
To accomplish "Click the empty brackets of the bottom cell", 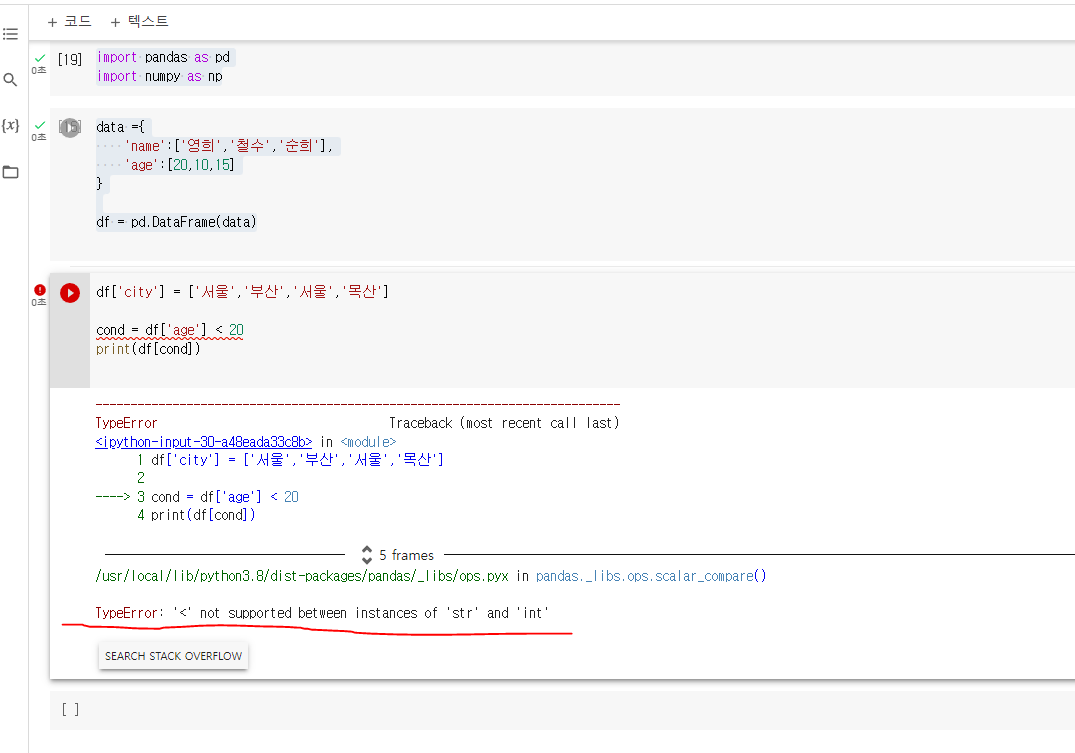I will (71, 710).
